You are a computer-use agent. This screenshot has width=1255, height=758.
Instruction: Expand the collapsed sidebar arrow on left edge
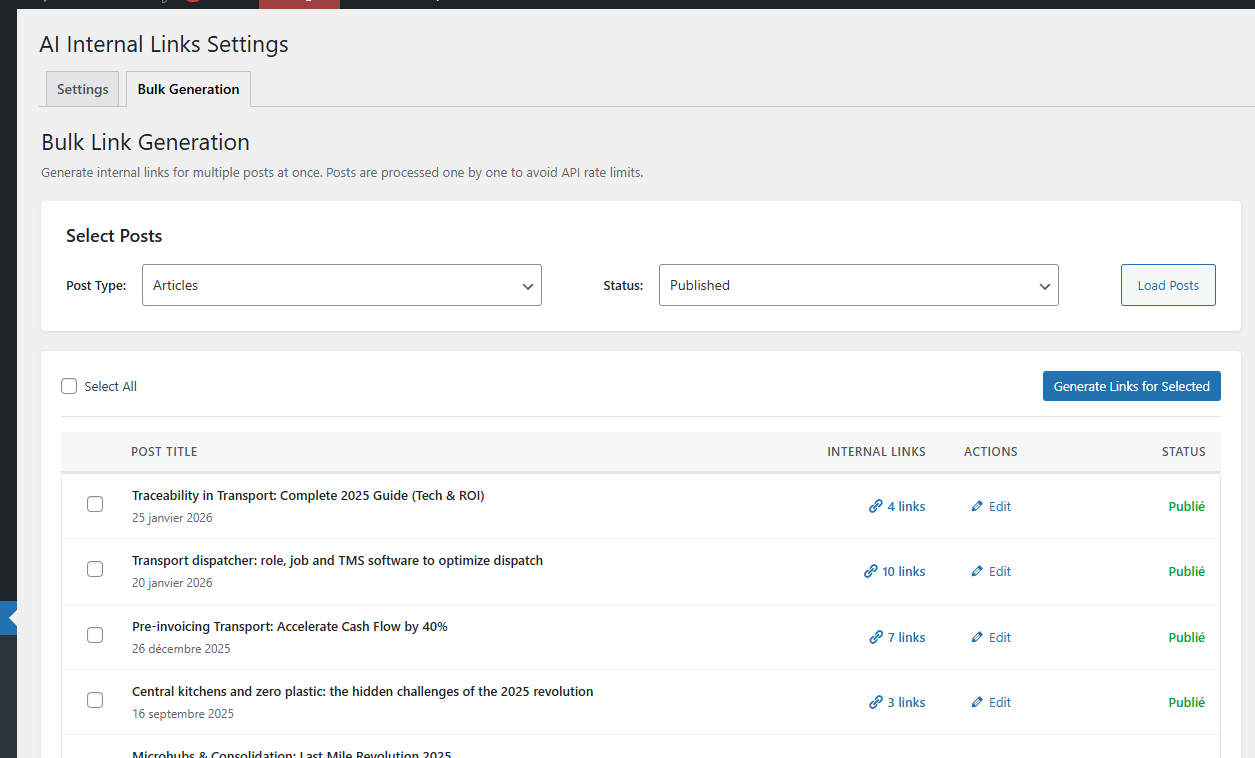click(x=10, y=618)
